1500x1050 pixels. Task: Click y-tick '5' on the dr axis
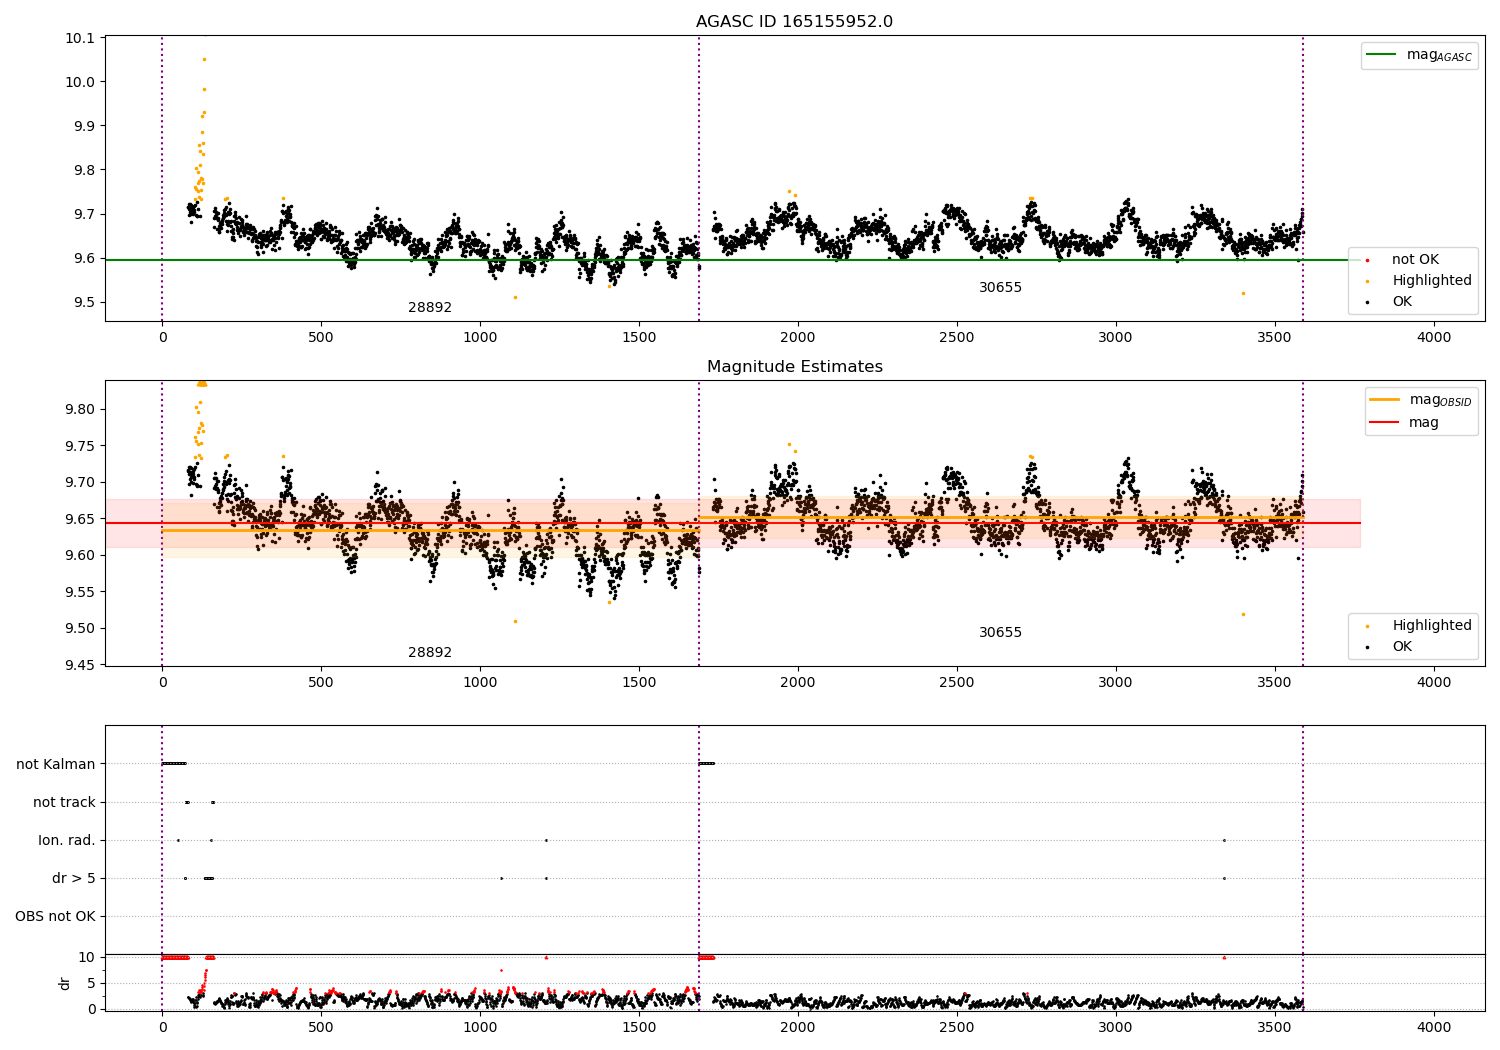point(91,983)
